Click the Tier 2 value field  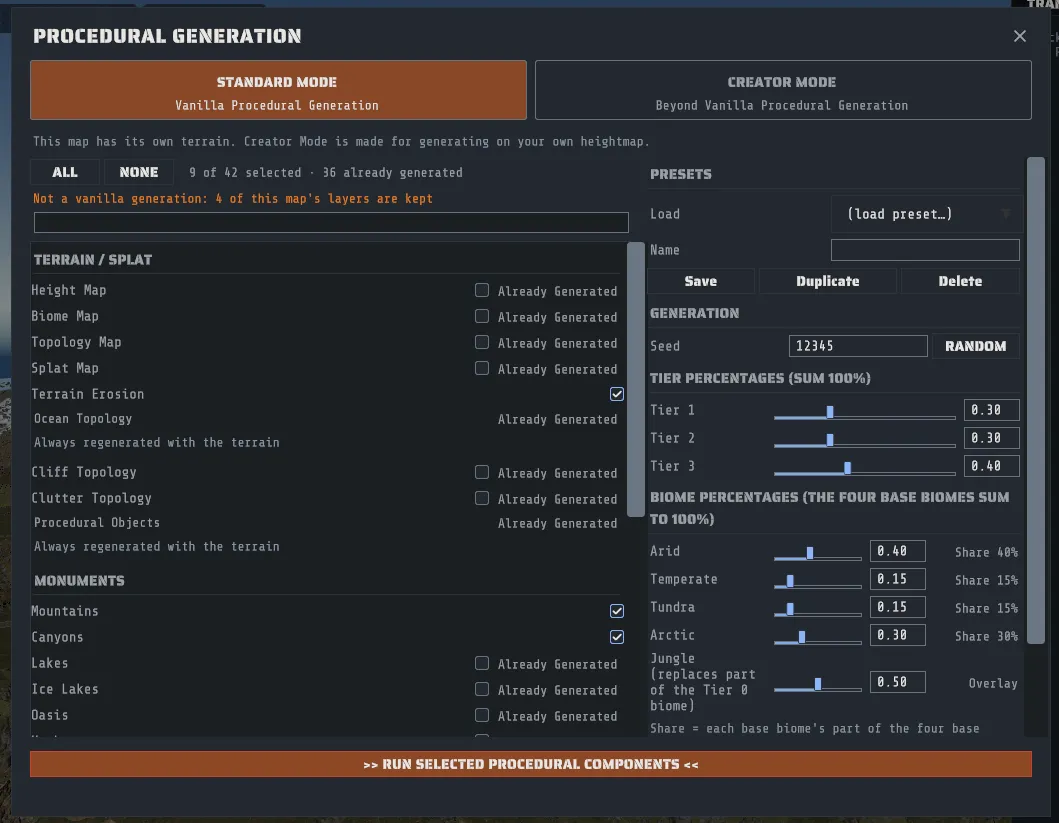pyautogui.click(x=991, y=438)
